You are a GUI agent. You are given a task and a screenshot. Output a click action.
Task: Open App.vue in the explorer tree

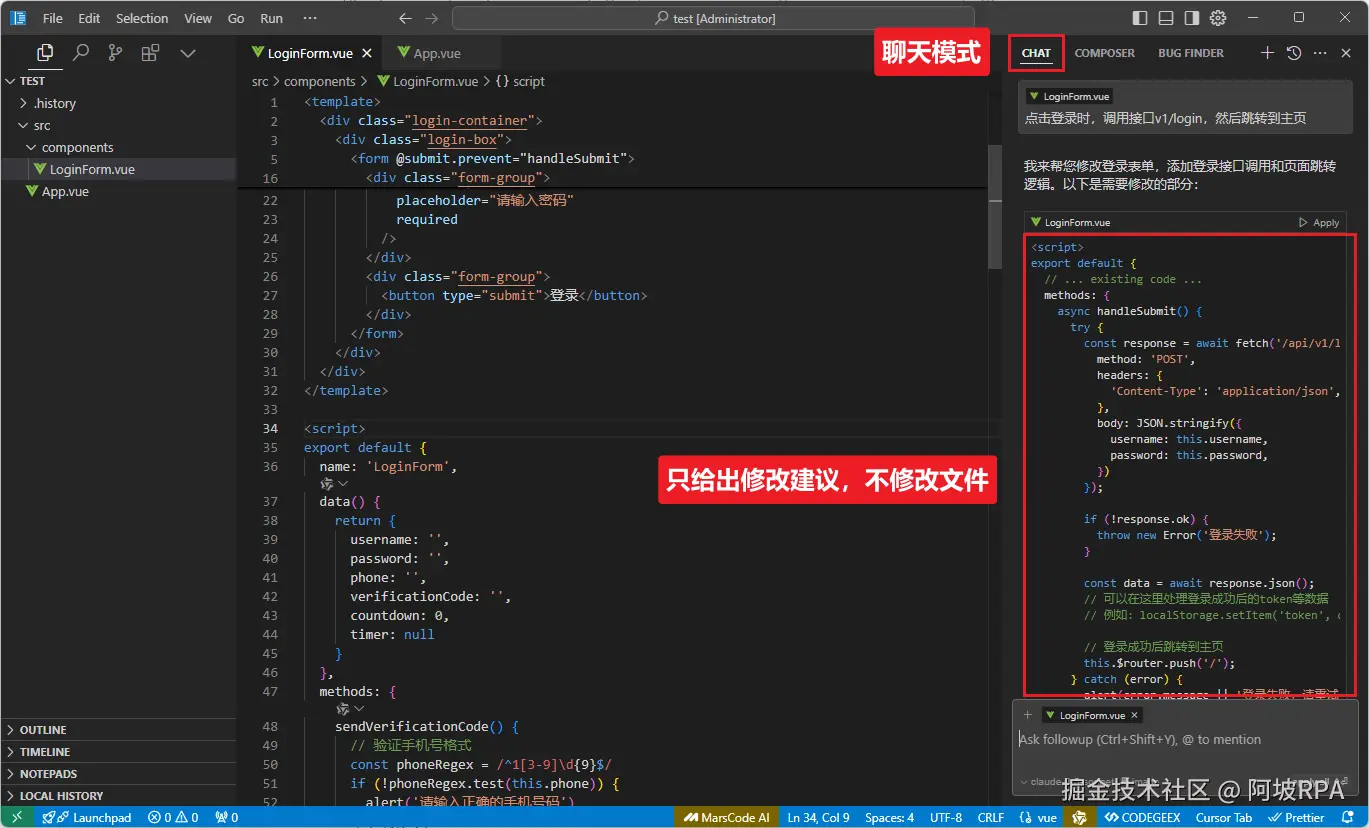119,191
